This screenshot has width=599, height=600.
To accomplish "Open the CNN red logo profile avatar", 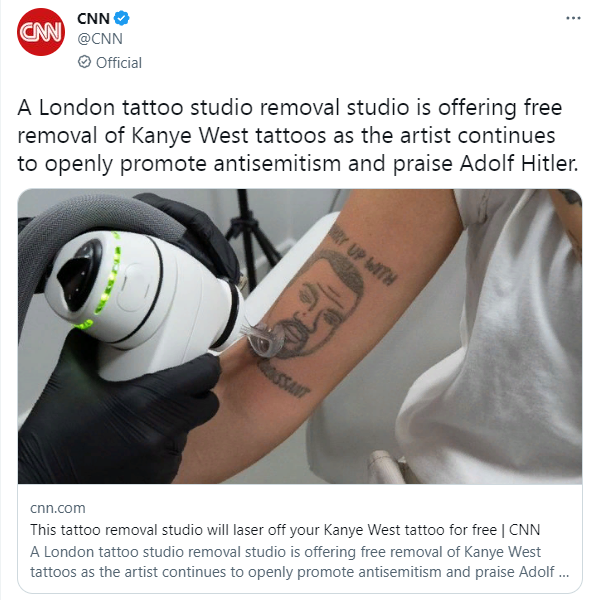I will [x=41, y=32].
